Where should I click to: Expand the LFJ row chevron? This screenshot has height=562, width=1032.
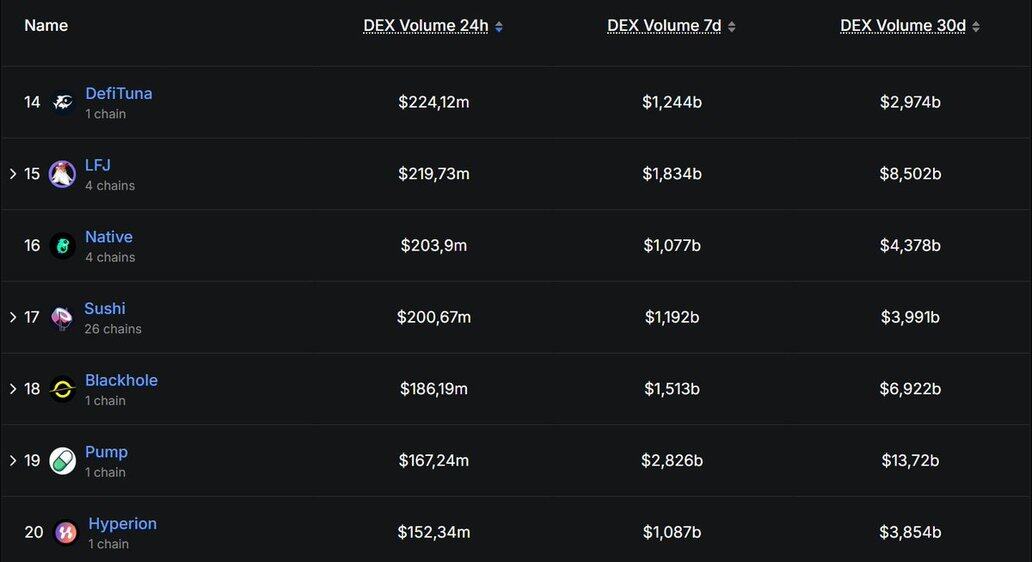[13, 174]
